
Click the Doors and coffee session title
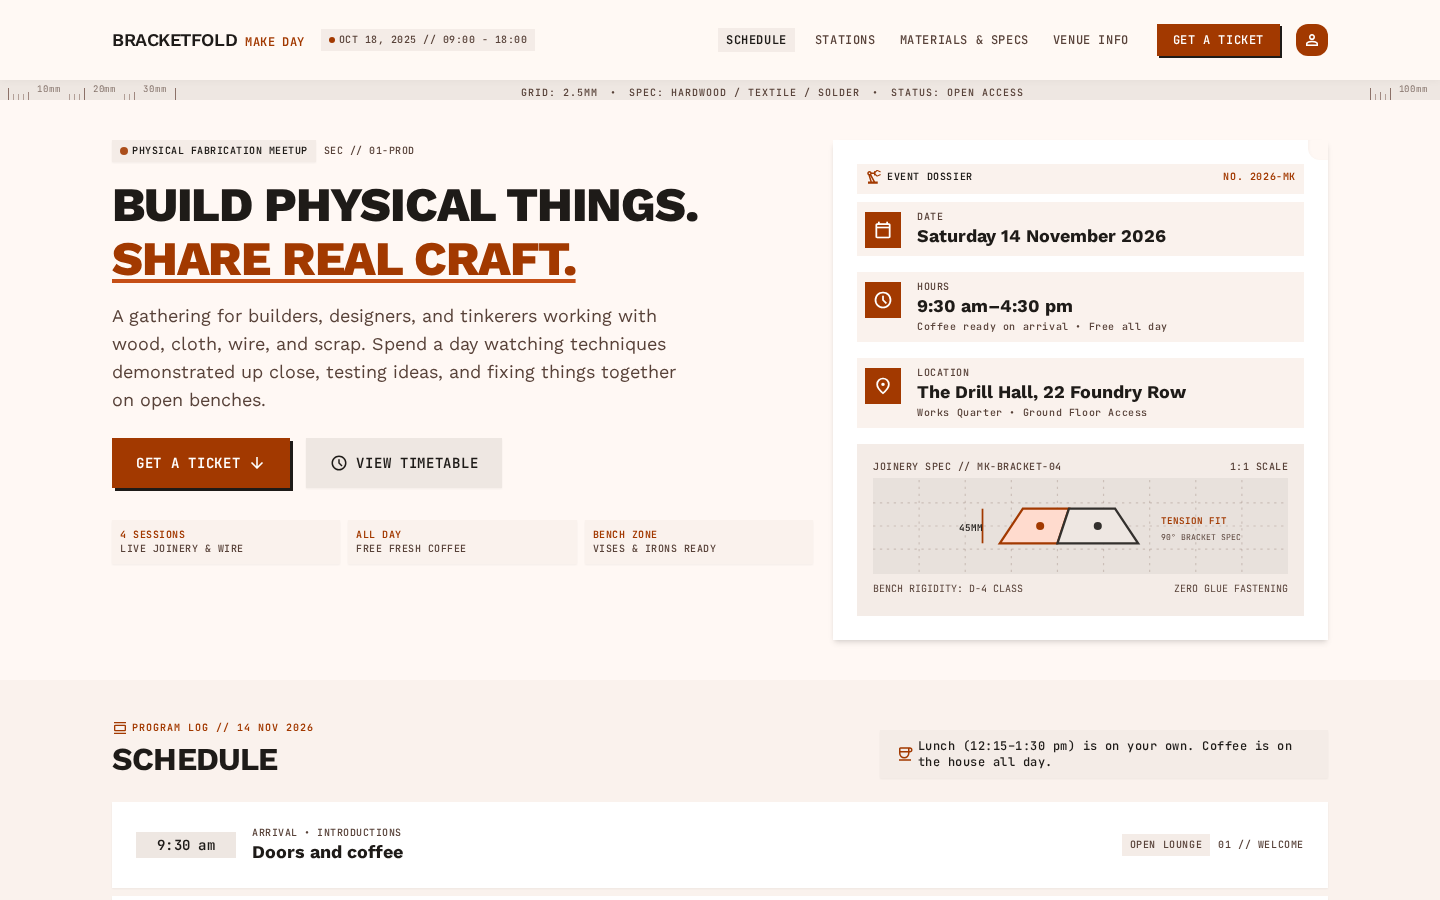point(328,852)
